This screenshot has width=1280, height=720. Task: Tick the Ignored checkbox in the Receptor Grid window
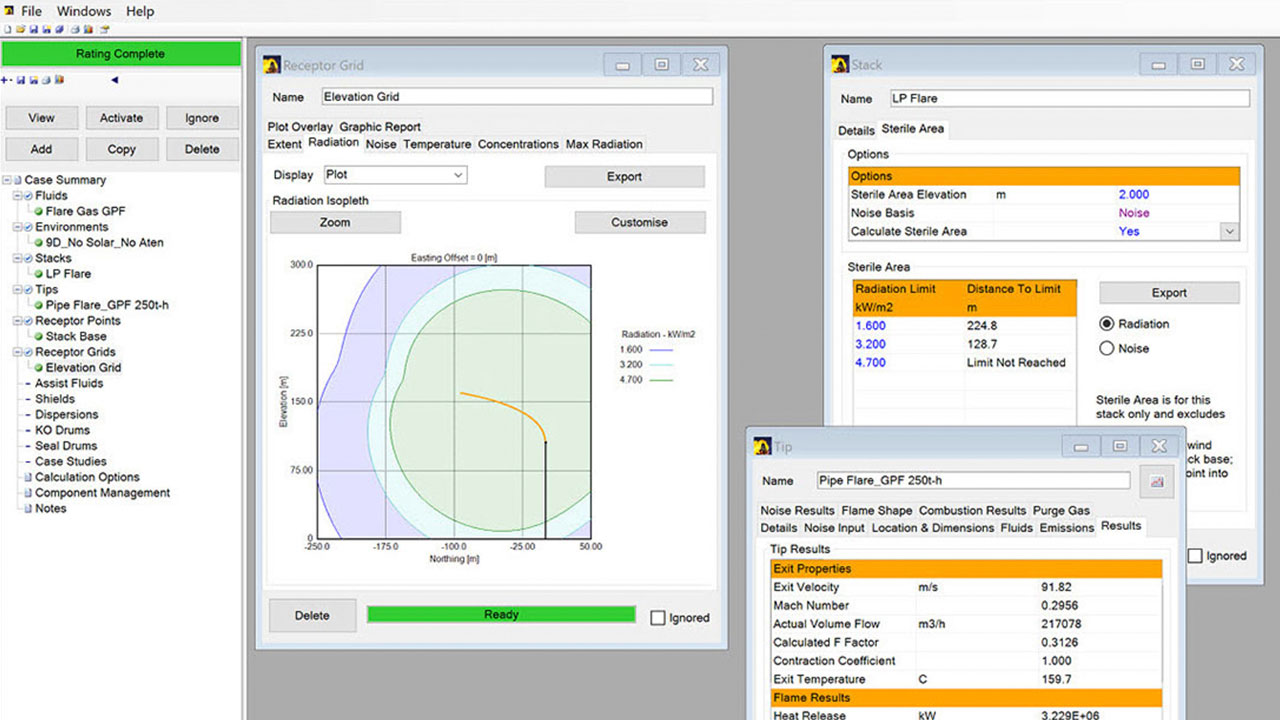(658, 618)
